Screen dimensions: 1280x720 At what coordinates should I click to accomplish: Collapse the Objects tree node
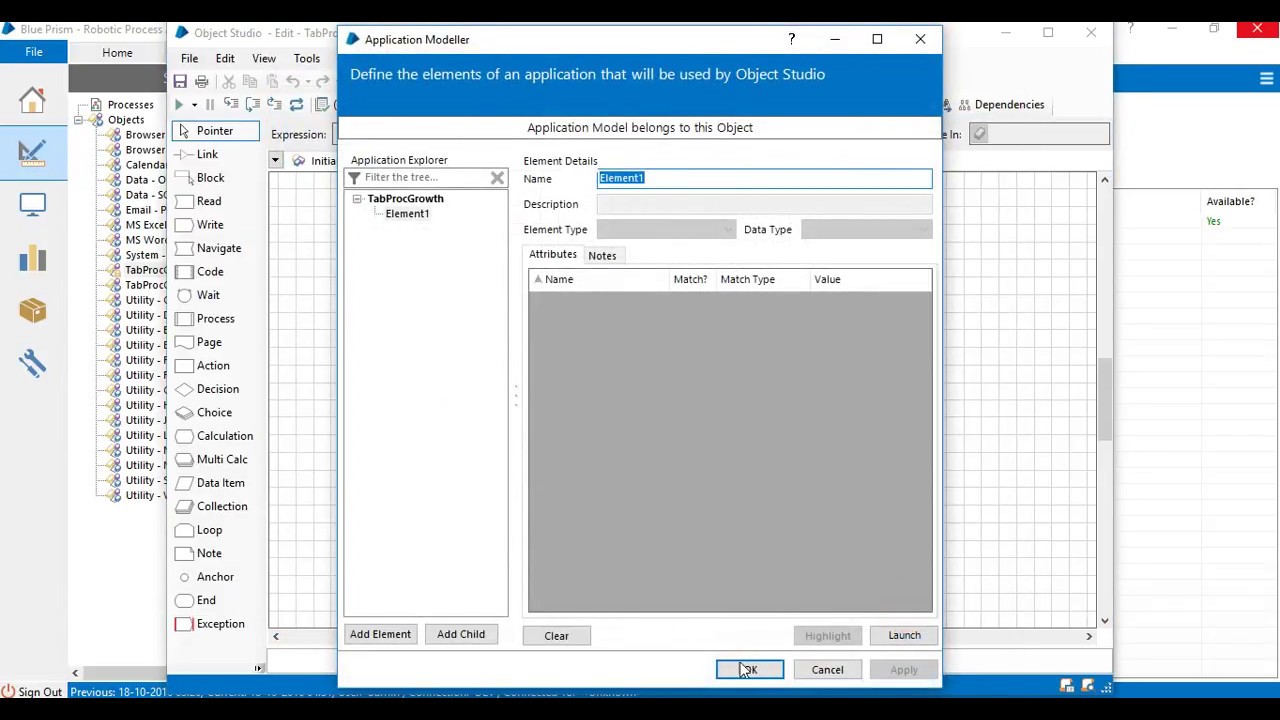(x=78, y=120)
